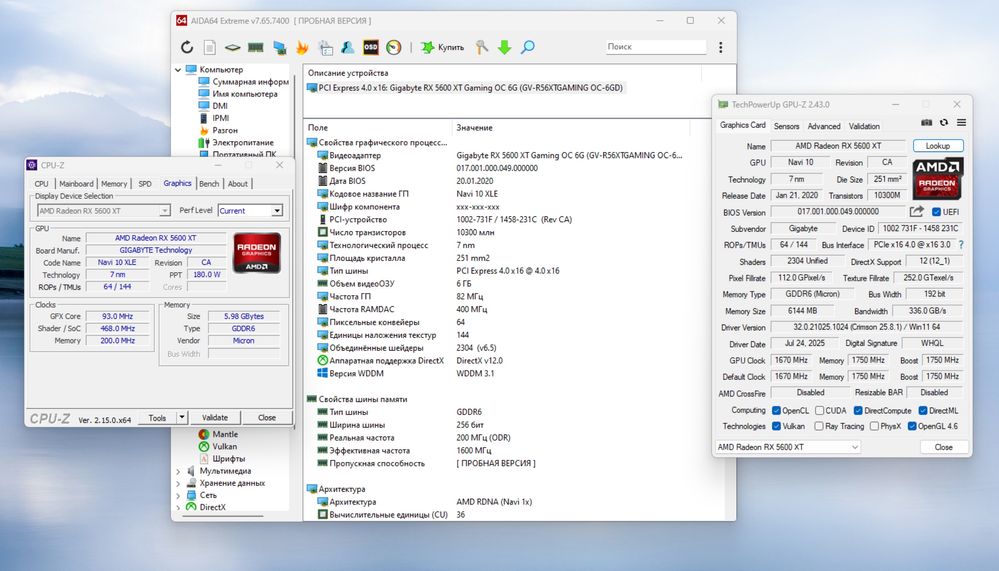Click the network computers toolbar icon in AIDA64
This screenshot has height=571, width=999.
279,47
